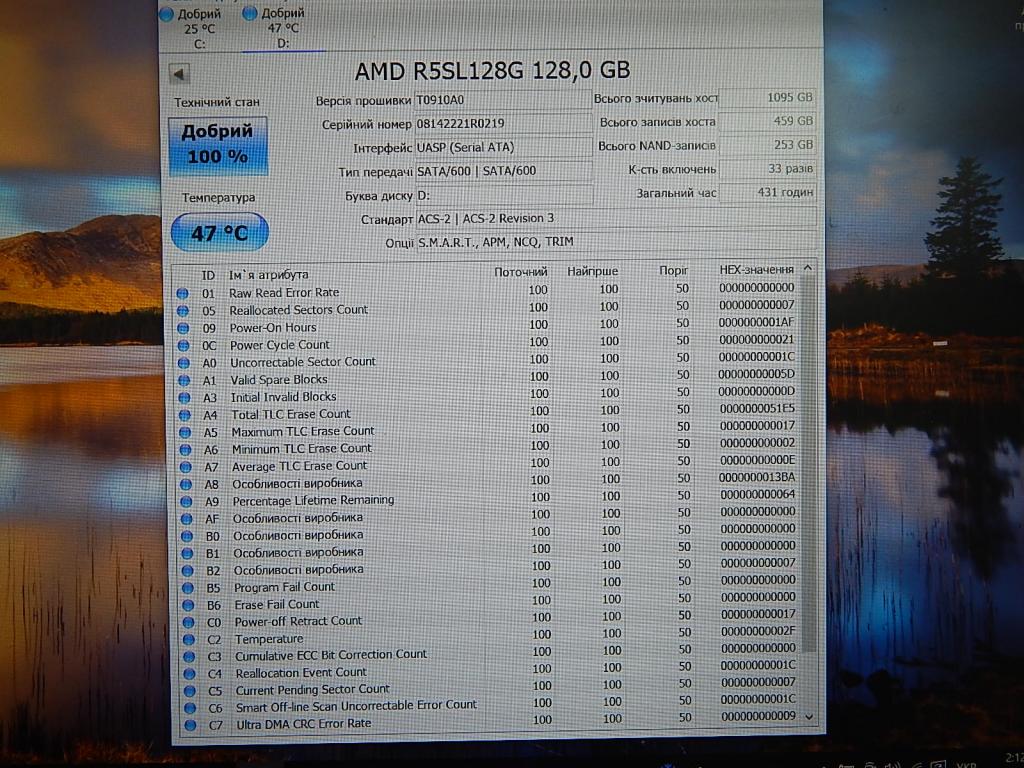Click the status icon for Erase Fail Count

pos(188,605)
